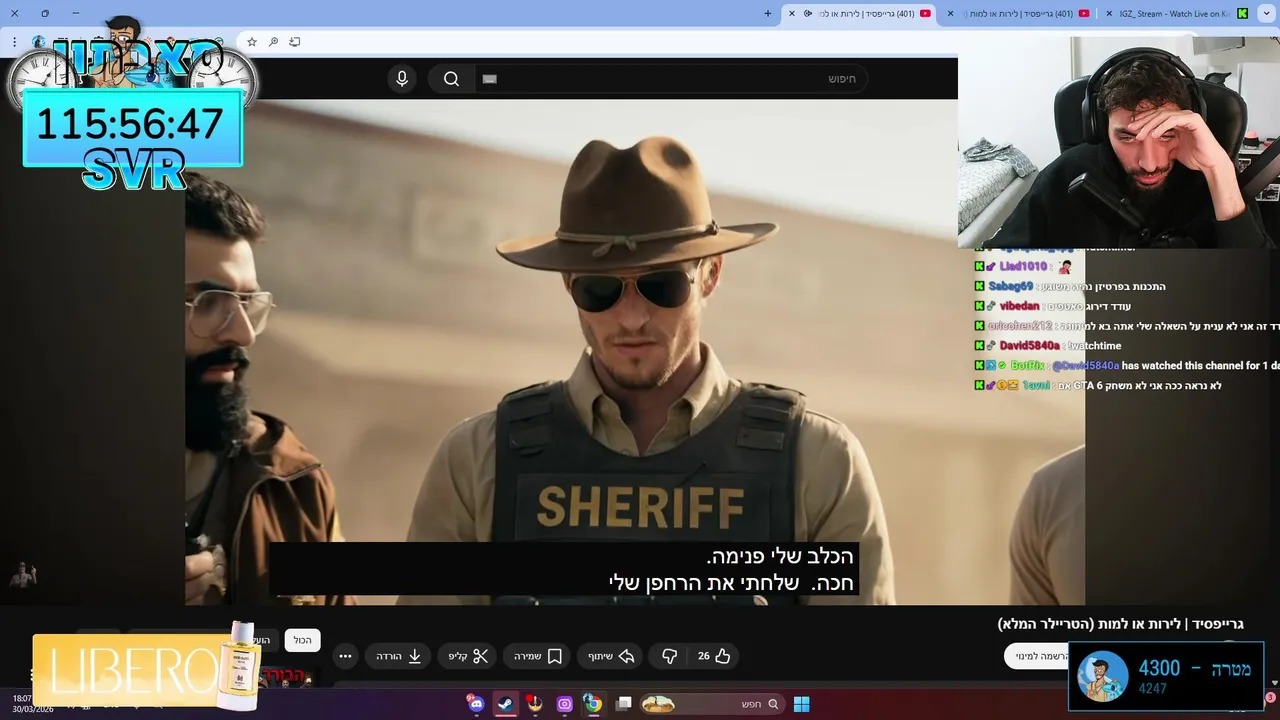The image size is (1280, 720).
Task: Close the second YouTube tab
Action: [950, 13]
